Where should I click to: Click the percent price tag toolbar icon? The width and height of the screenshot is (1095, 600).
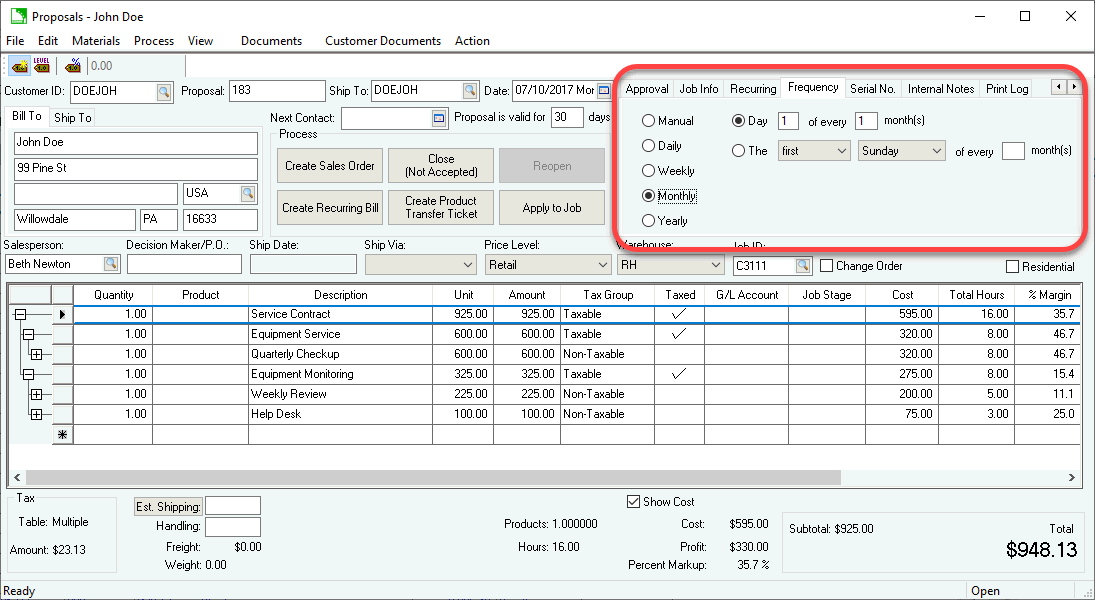(x=73, y=66)
